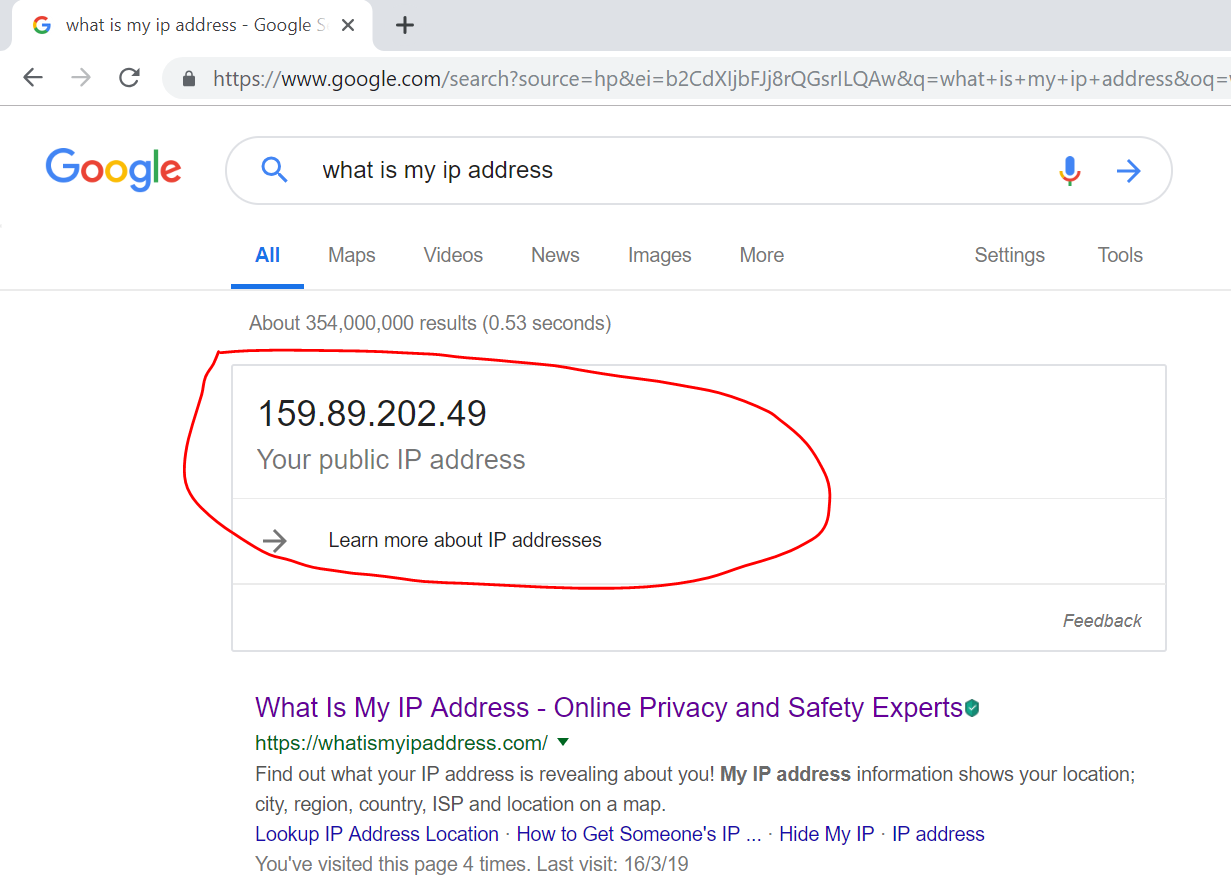
Task: Click the green verified shield badge
Action: pos(972,708)
